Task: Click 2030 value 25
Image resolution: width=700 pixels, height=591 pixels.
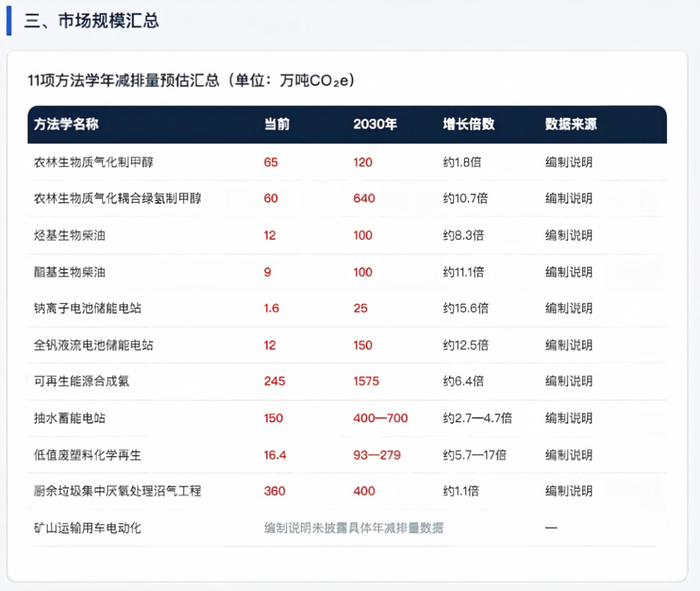Action: pyautogui.click(x=360, y=308)
